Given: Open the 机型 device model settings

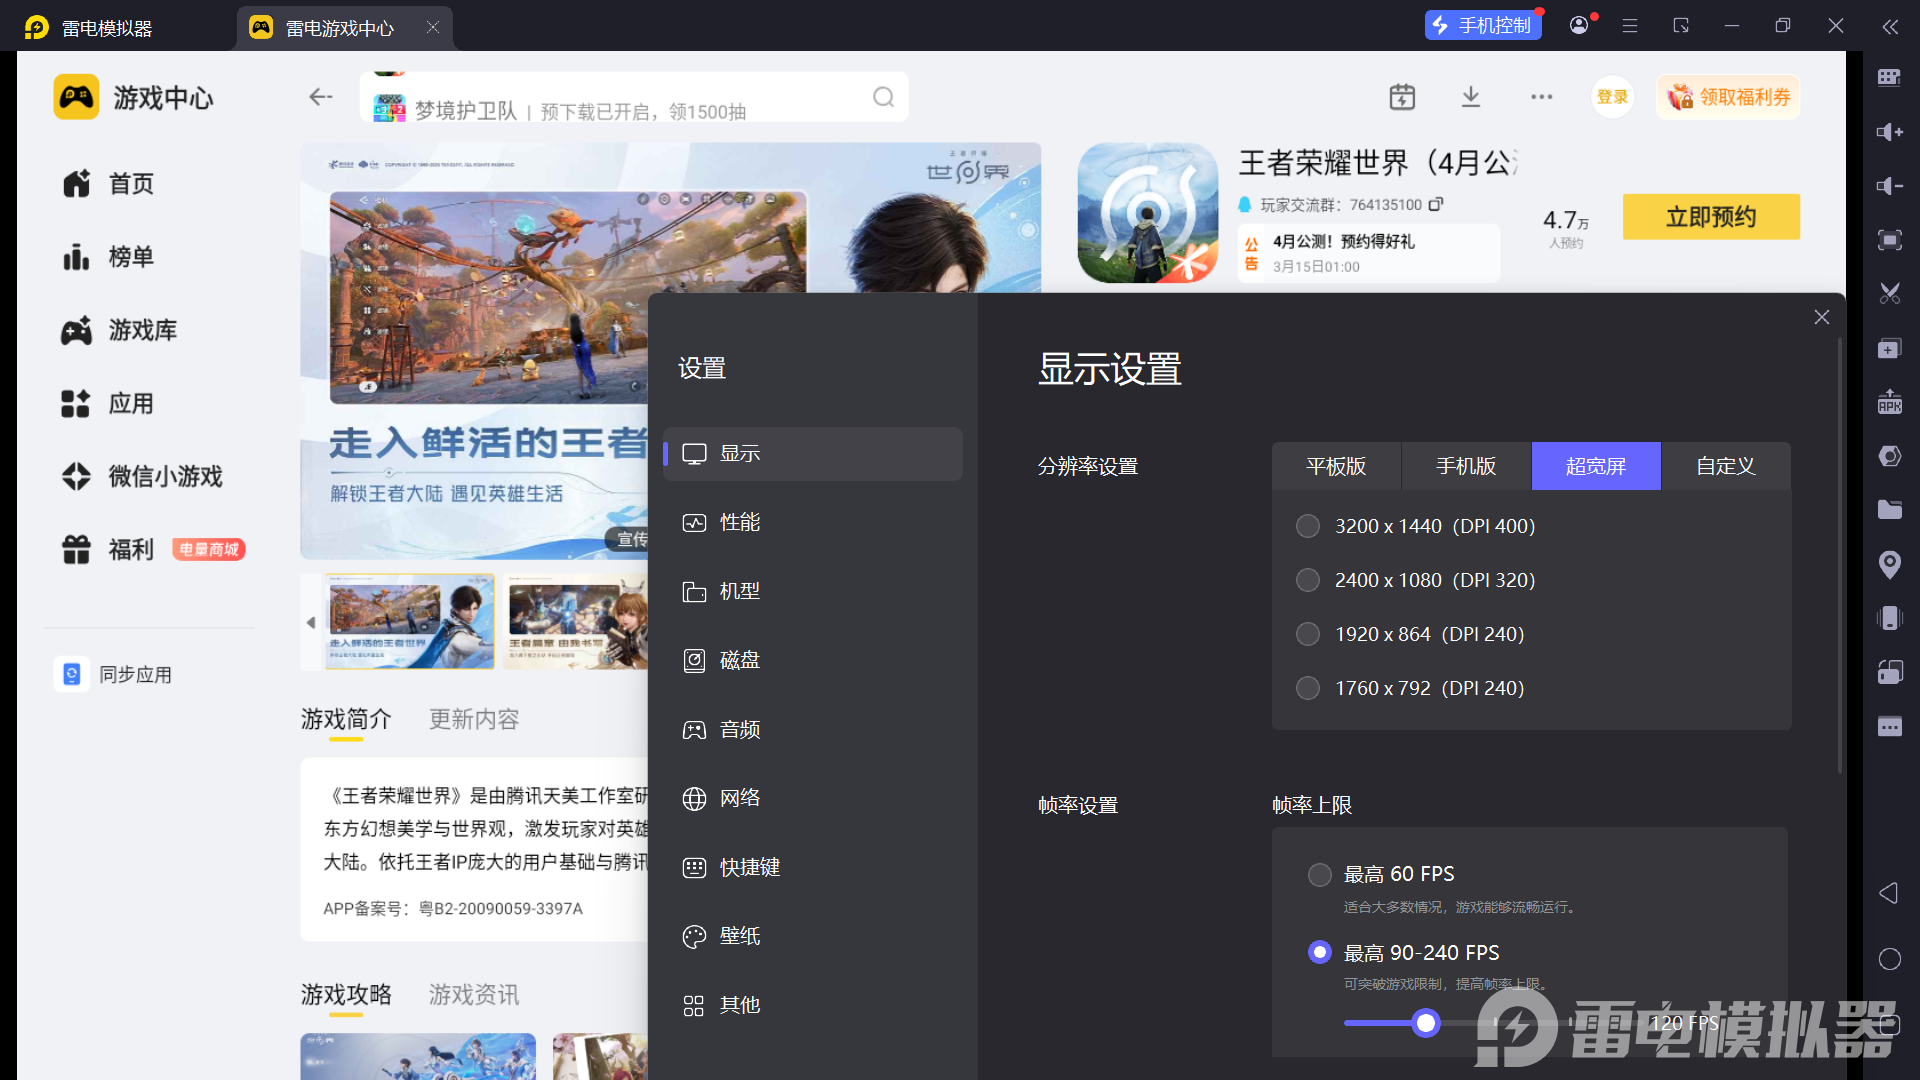Looking at the screenshot, I should pos(740,591).
